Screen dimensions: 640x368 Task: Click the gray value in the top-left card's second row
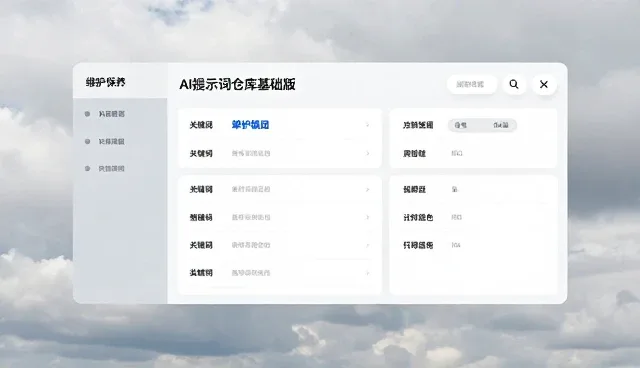tap(251, 153)
